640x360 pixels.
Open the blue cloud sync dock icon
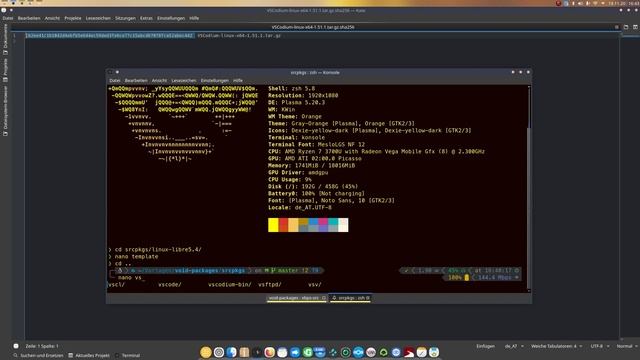[x=358, y=352]
